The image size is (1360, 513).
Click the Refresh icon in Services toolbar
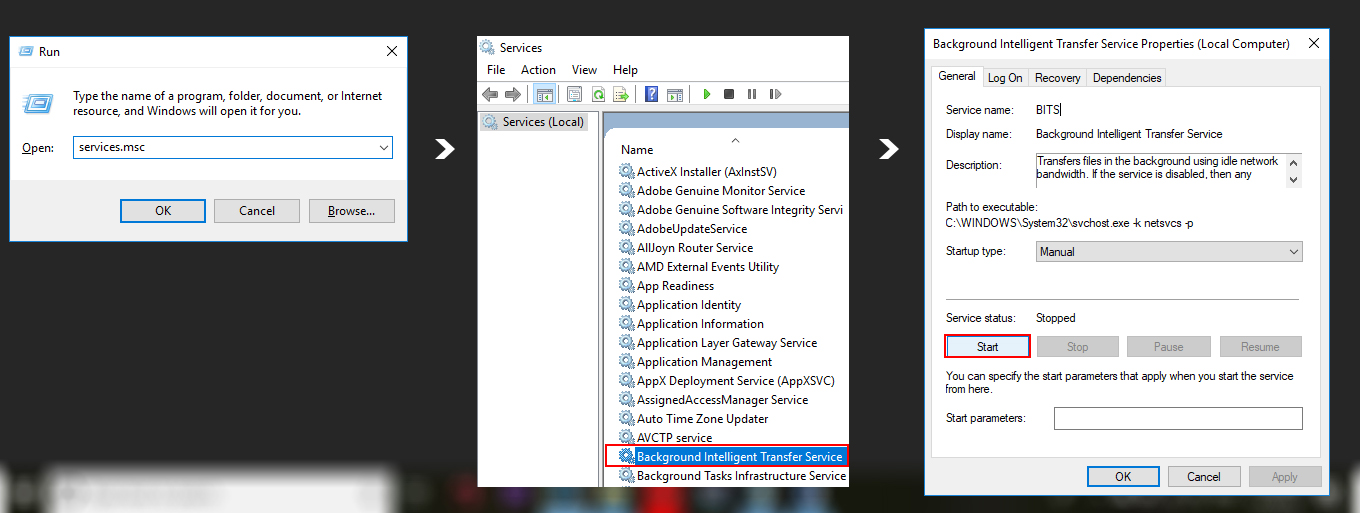click(598, 94)
